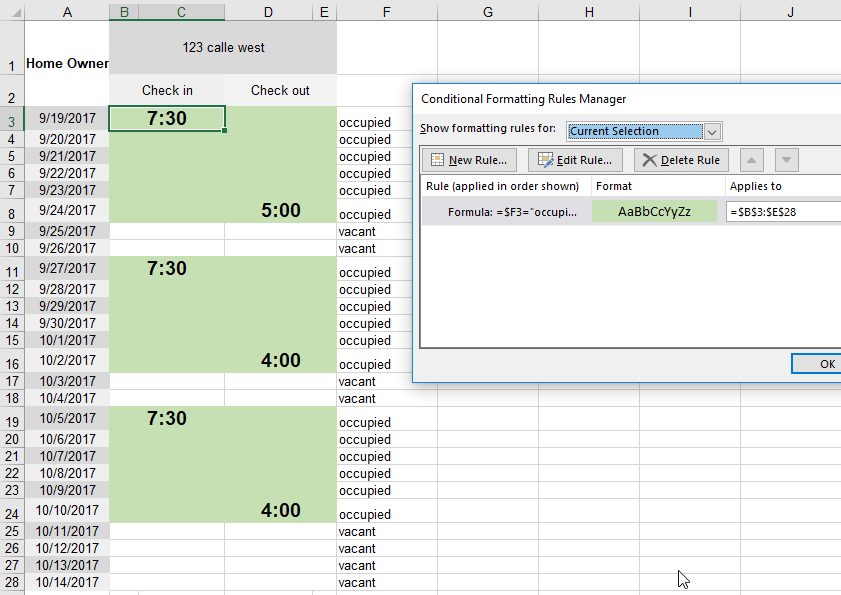Click the Home Owner cell
The width and height of the screenshot is (841, 595).
[x=67, y=63]
